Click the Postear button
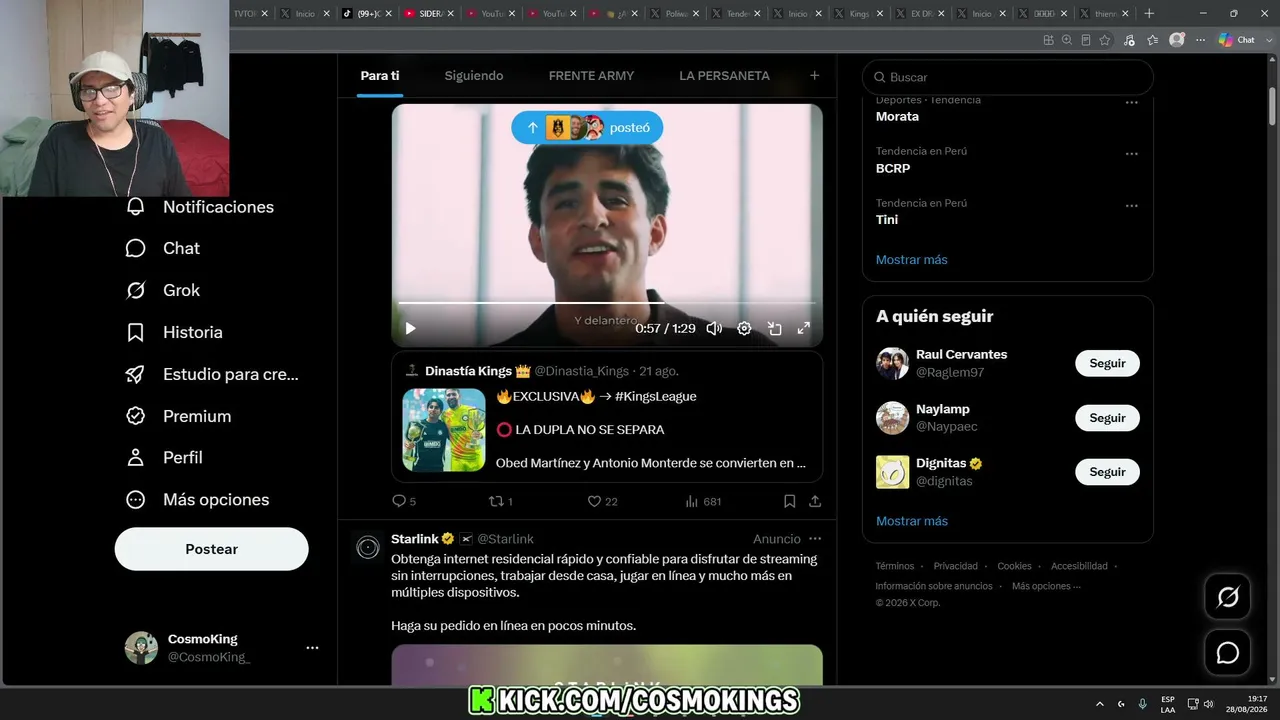This screenshot has height=720, width=1280. click(212, 549)
